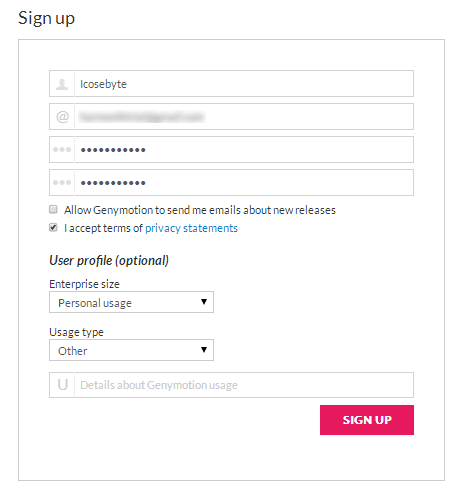Click the dots icon beside confirm password field
466x501 pixels.
[x=62, y=183]
